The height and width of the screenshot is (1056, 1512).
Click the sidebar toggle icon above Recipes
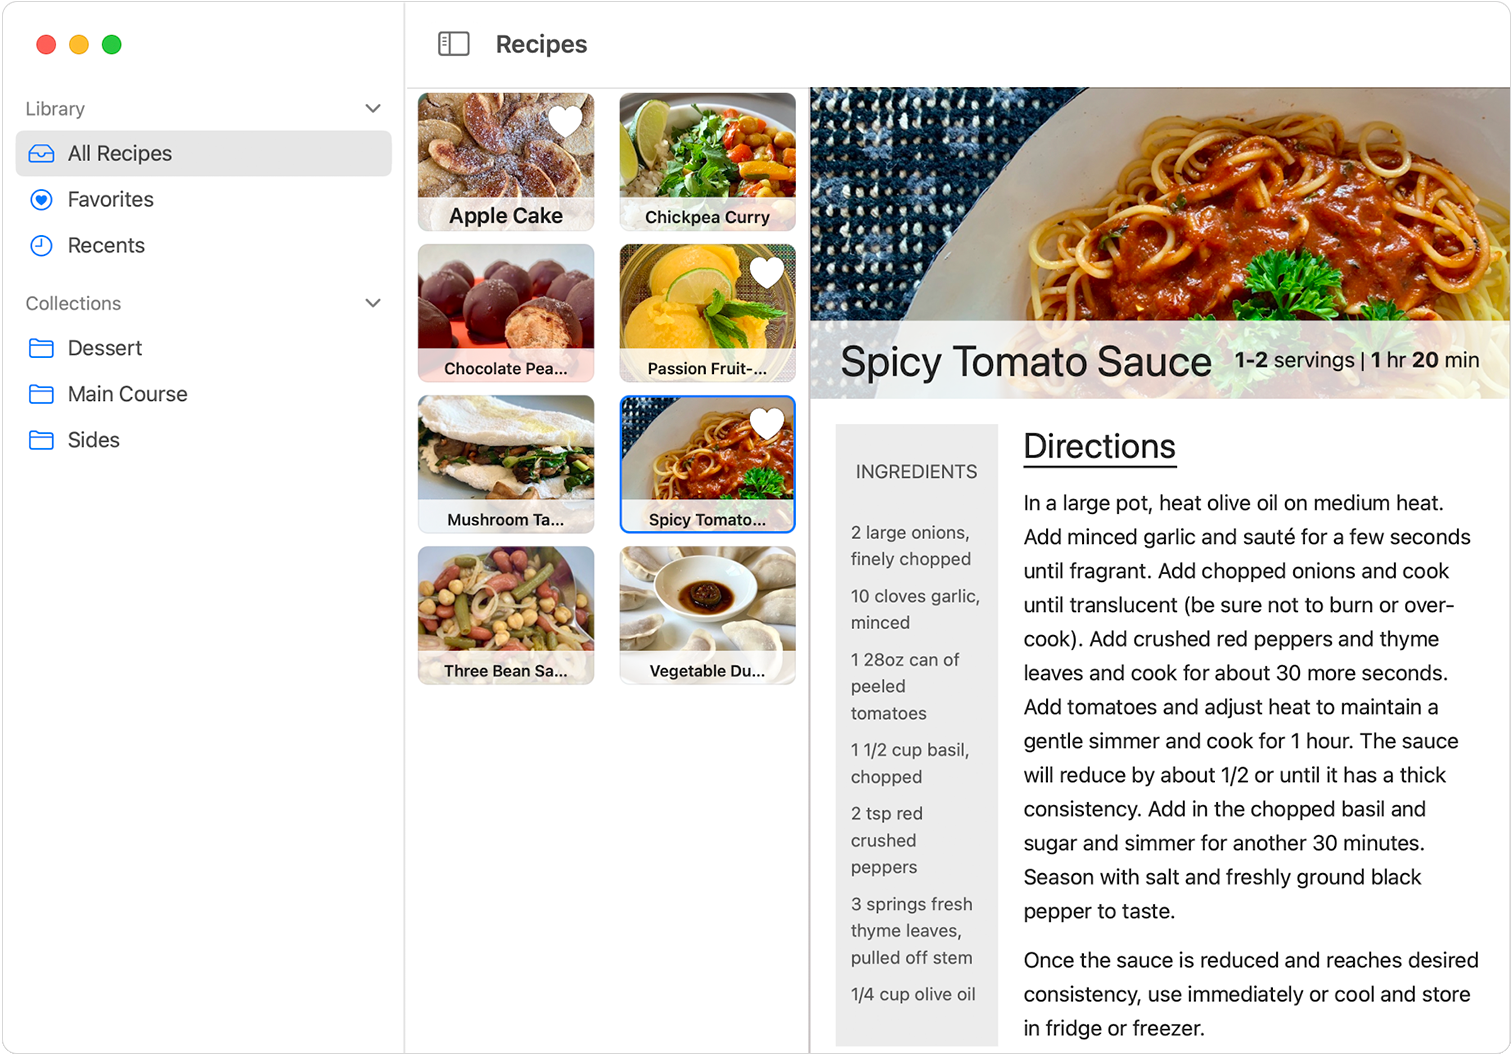point(454,43)
